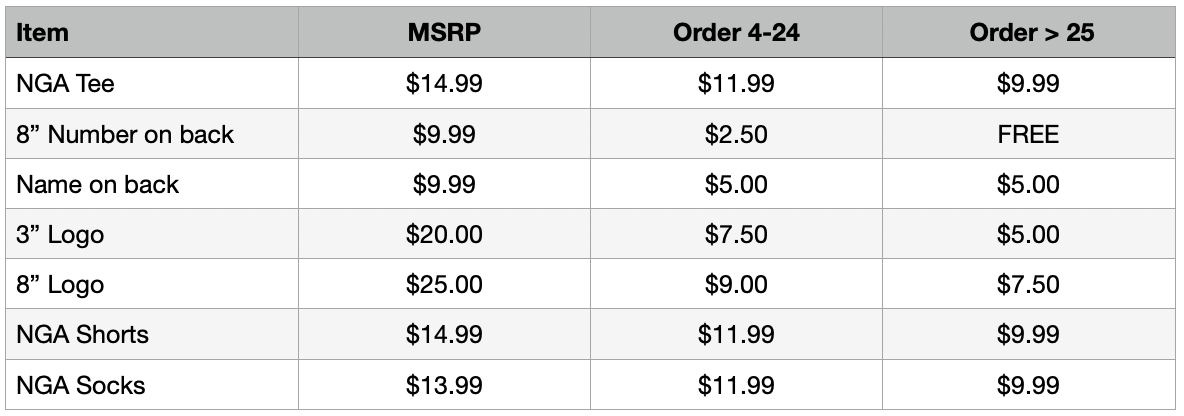Click the Item column header
This screenshot has height=416, width=1184.
(43, 33)
